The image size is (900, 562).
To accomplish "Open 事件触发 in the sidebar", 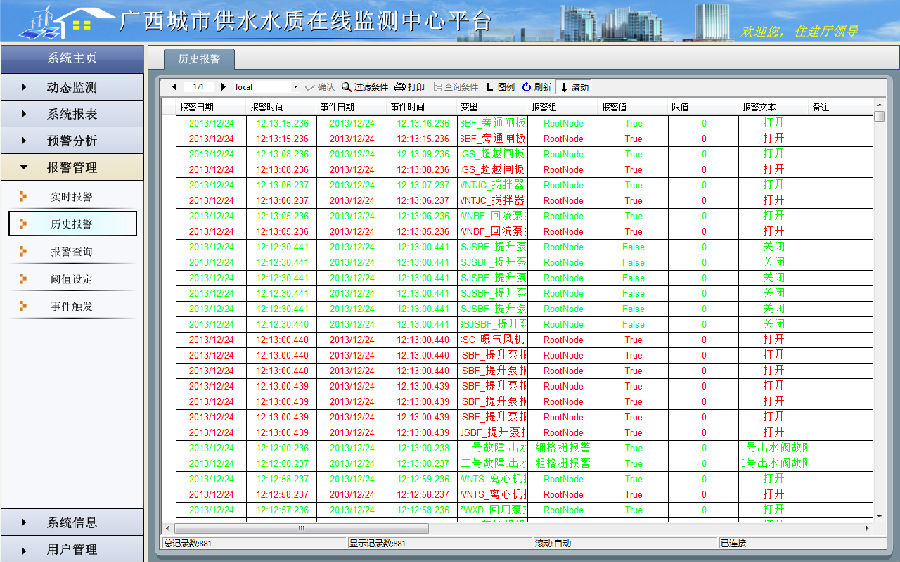I will (x=72, y=306).
